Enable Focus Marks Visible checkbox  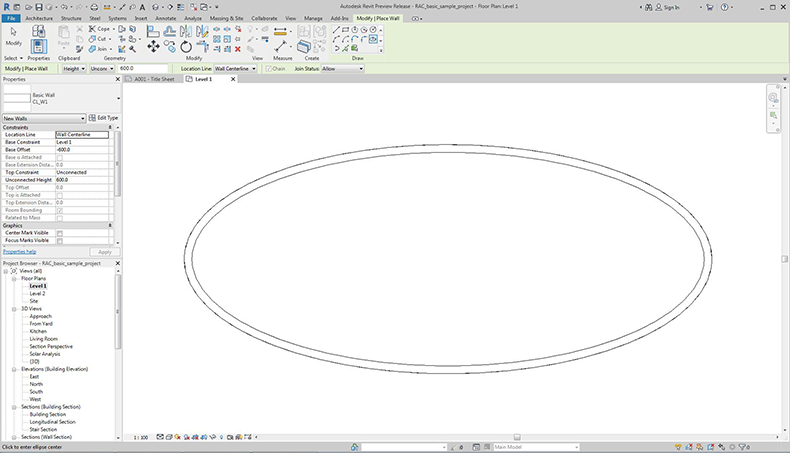click(60, 241)
